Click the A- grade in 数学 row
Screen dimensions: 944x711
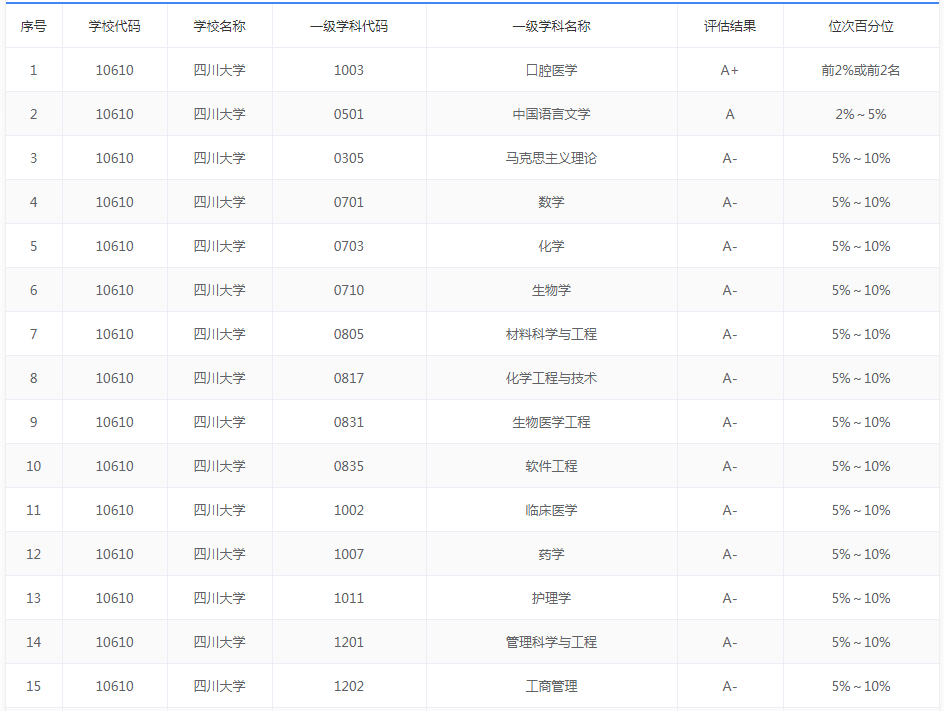[x=730, y=202]
